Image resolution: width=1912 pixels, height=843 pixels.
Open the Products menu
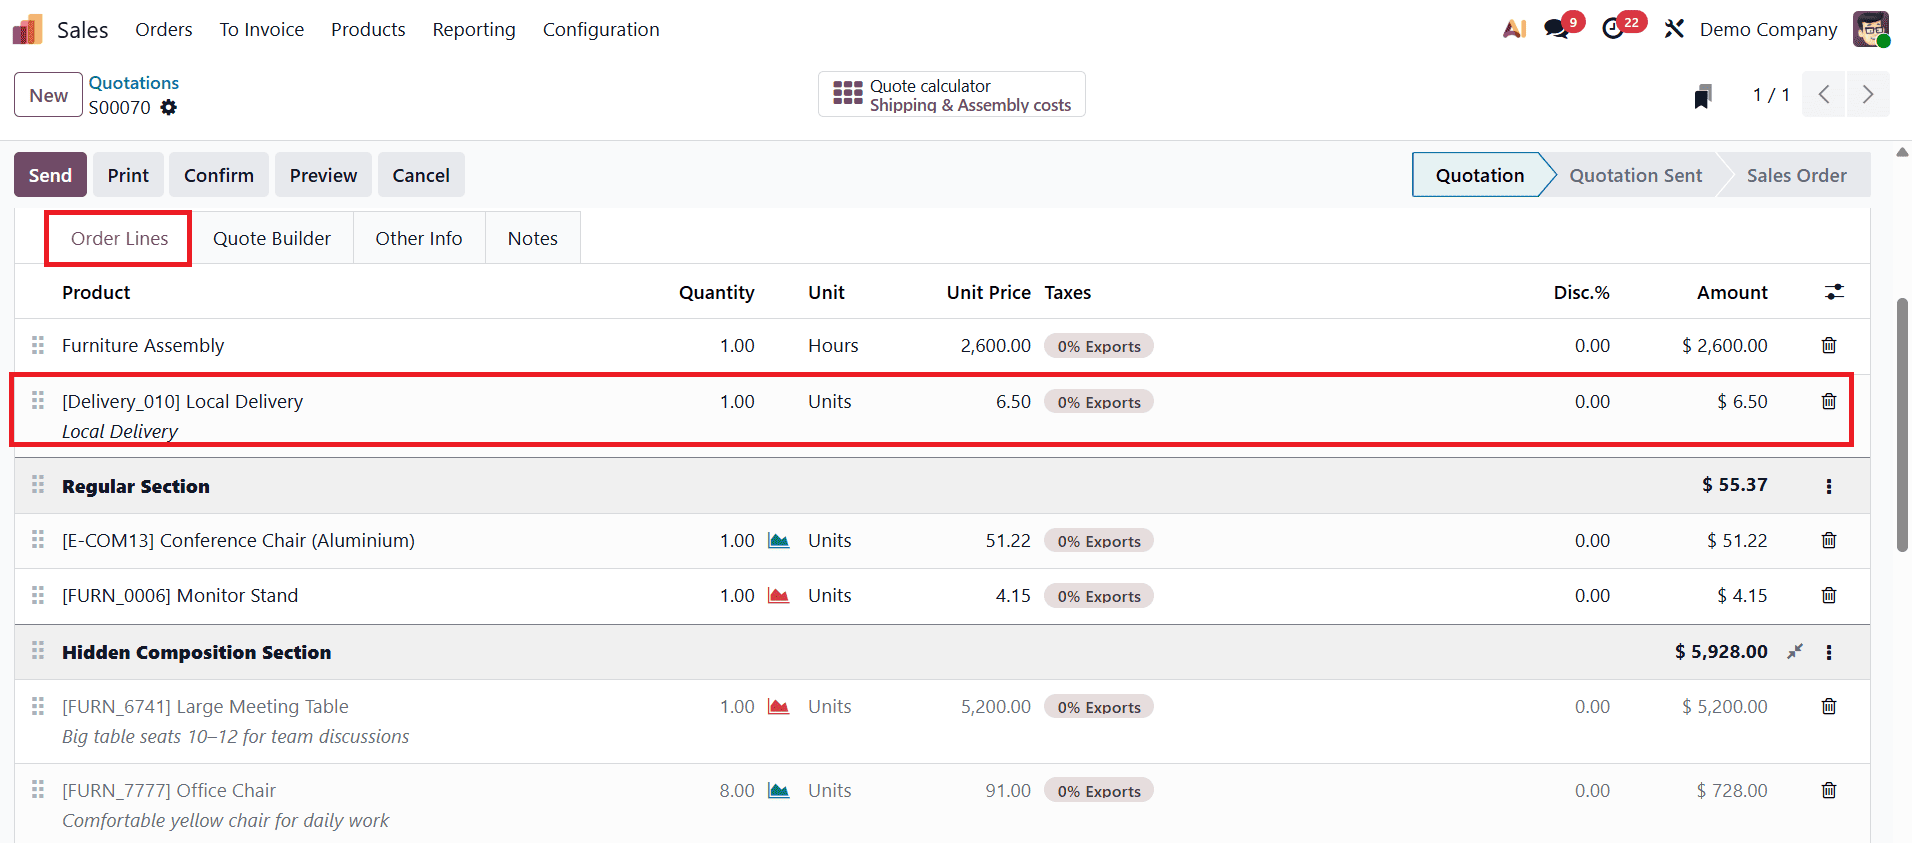[368, 29]
